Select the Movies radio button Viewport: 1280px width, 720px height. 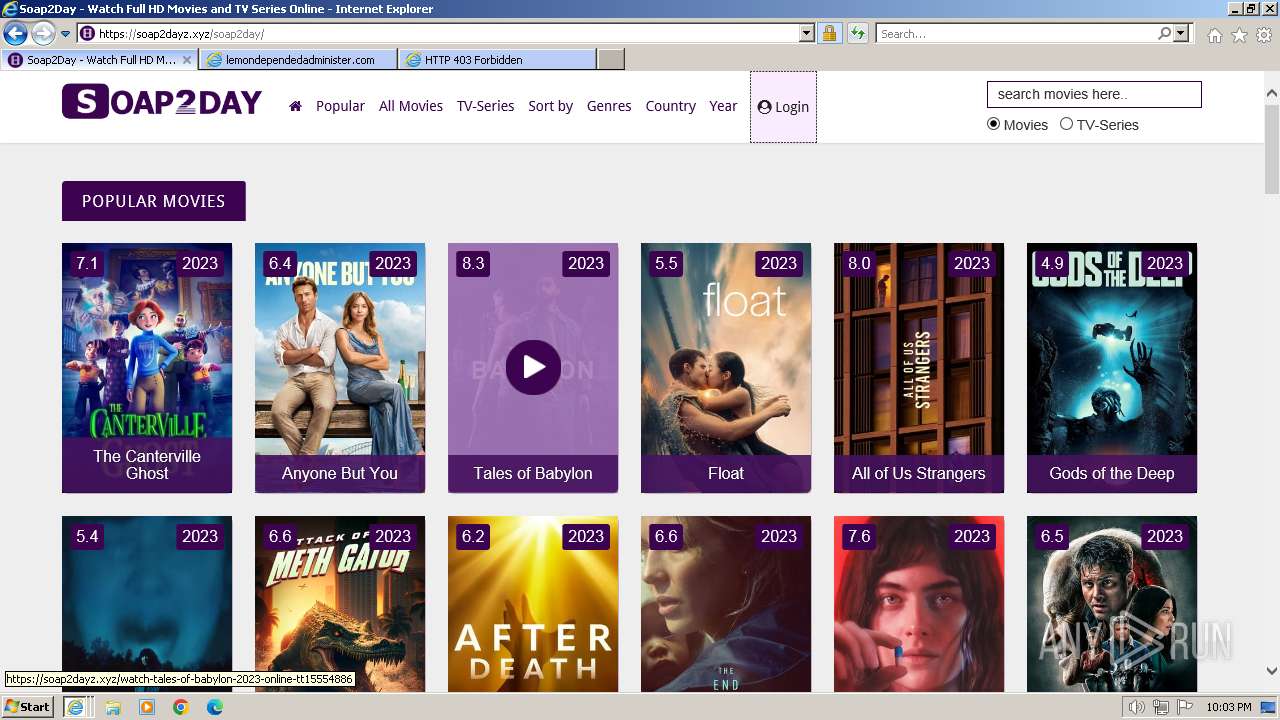click(993, 124)
